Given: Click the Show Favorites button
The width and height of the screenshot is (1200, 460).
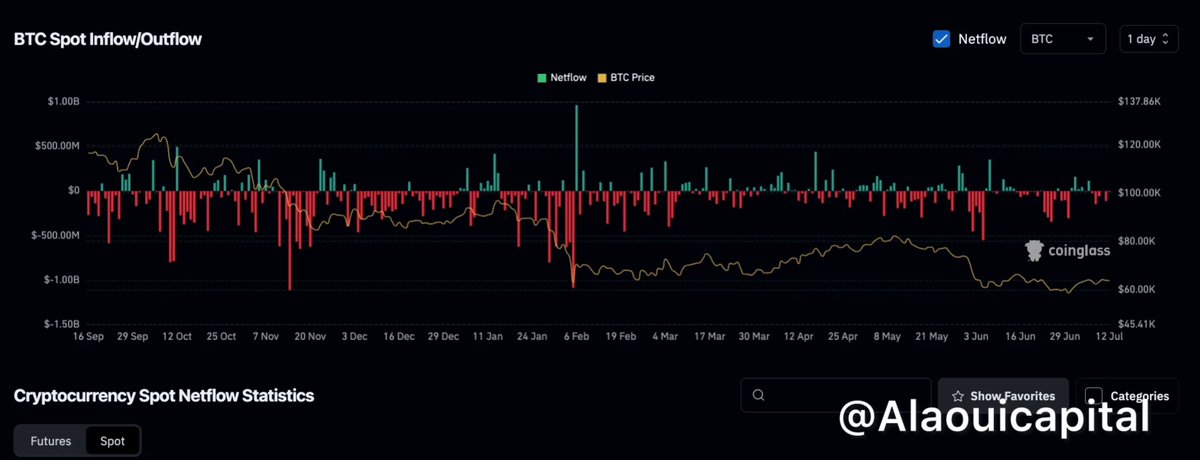Looking at the screenshot, I should [x=1003, y=396].
